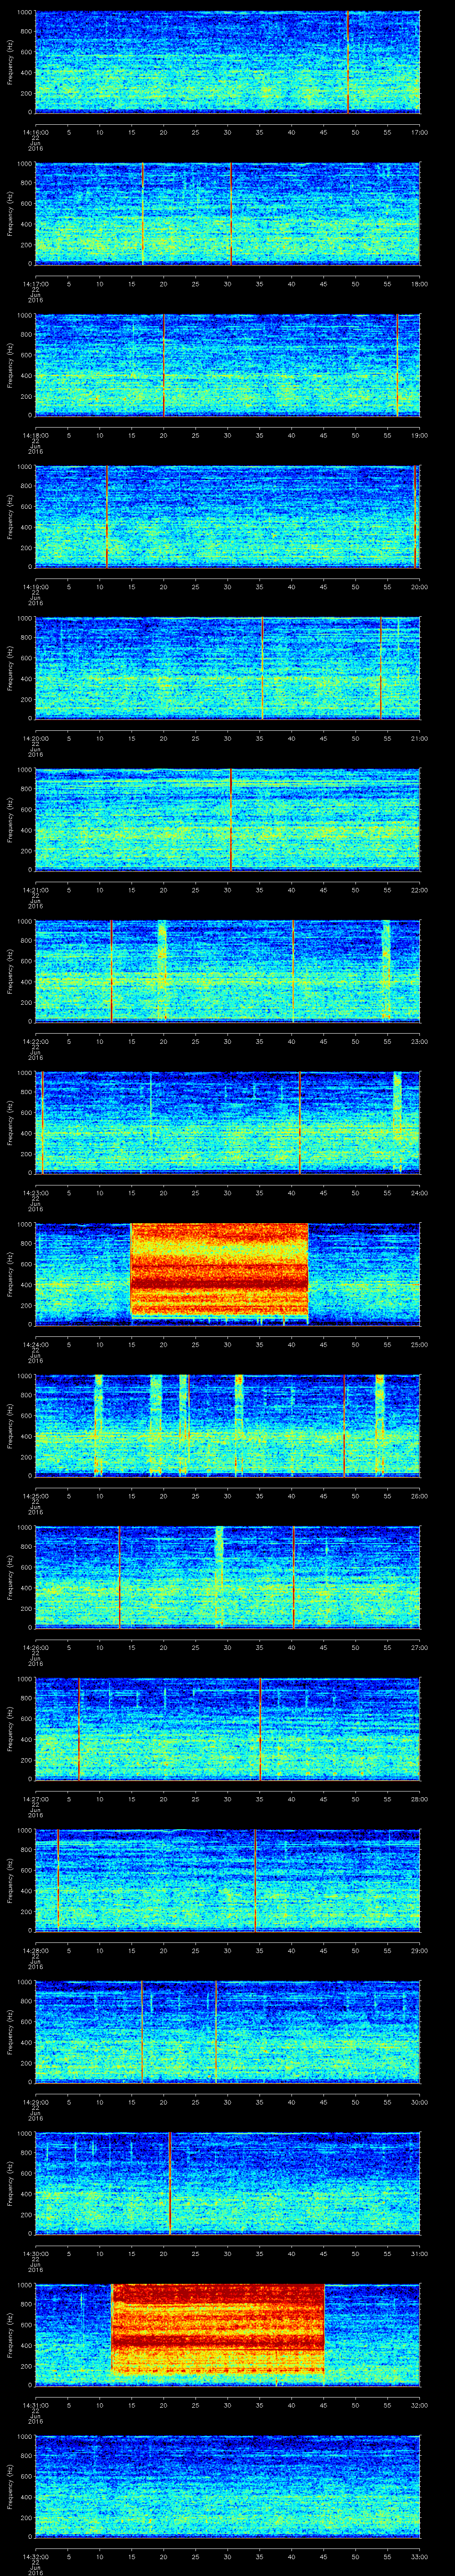Viewport: 455px width, 2576px height.
Task: Click the 14:26:00 start time label
Action: [x=35, y=1647]
